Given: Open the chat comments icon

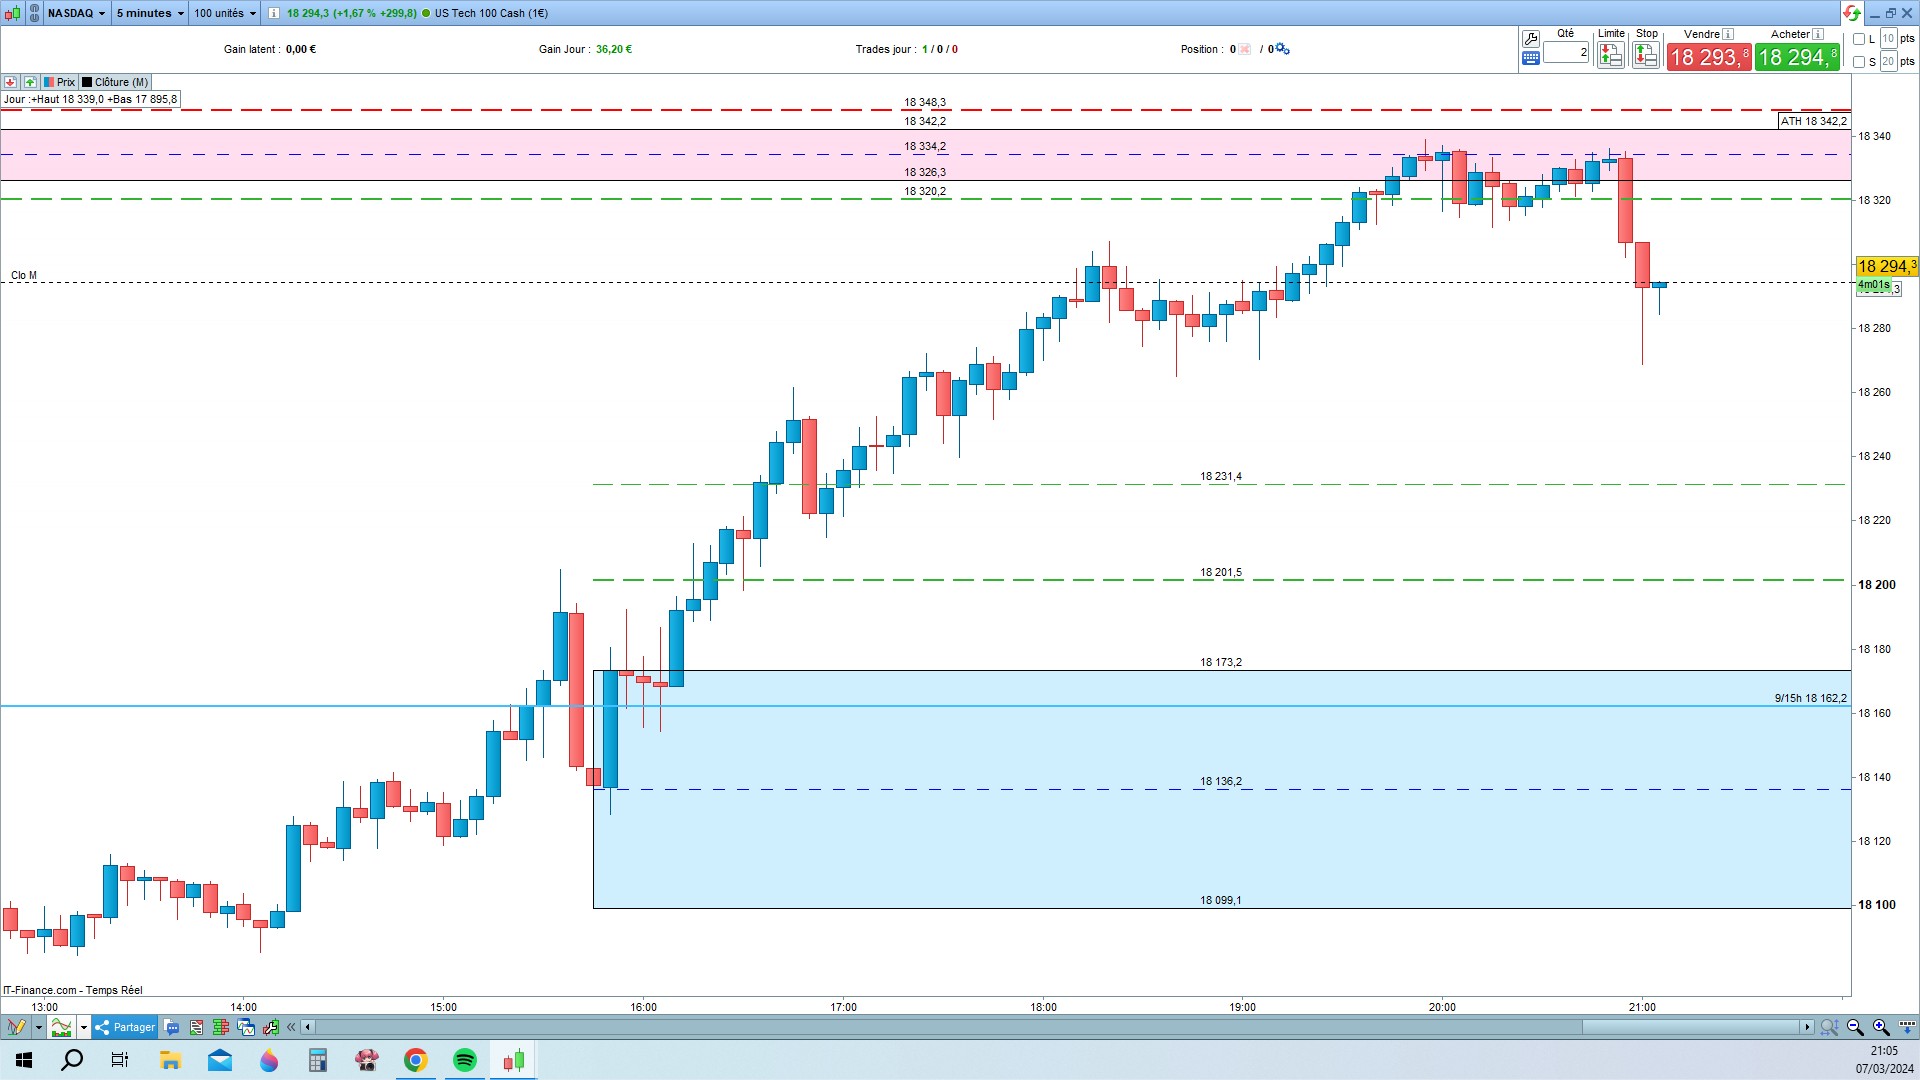Looking at the screenshot, I should click(x=172, y=1027).
